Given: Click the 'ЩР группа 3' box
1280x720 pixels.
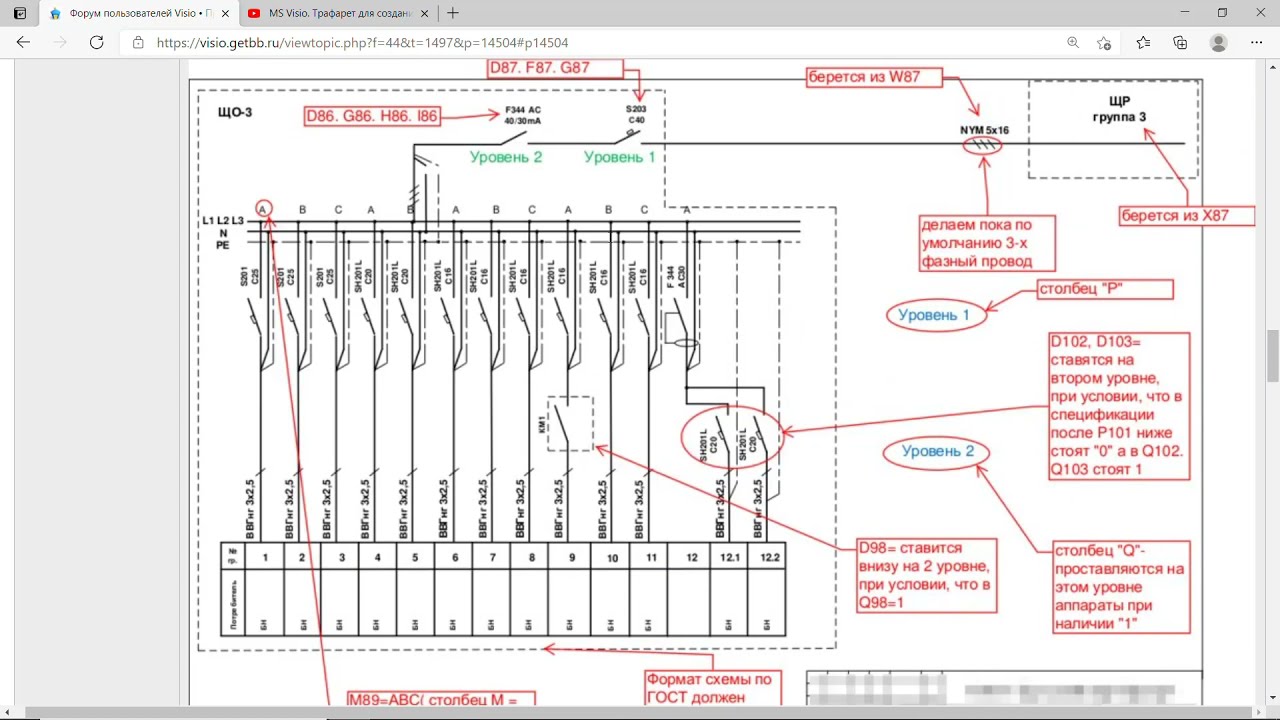Looking at the screenshot, I should pyautogui.click(x=1113, y=129).
